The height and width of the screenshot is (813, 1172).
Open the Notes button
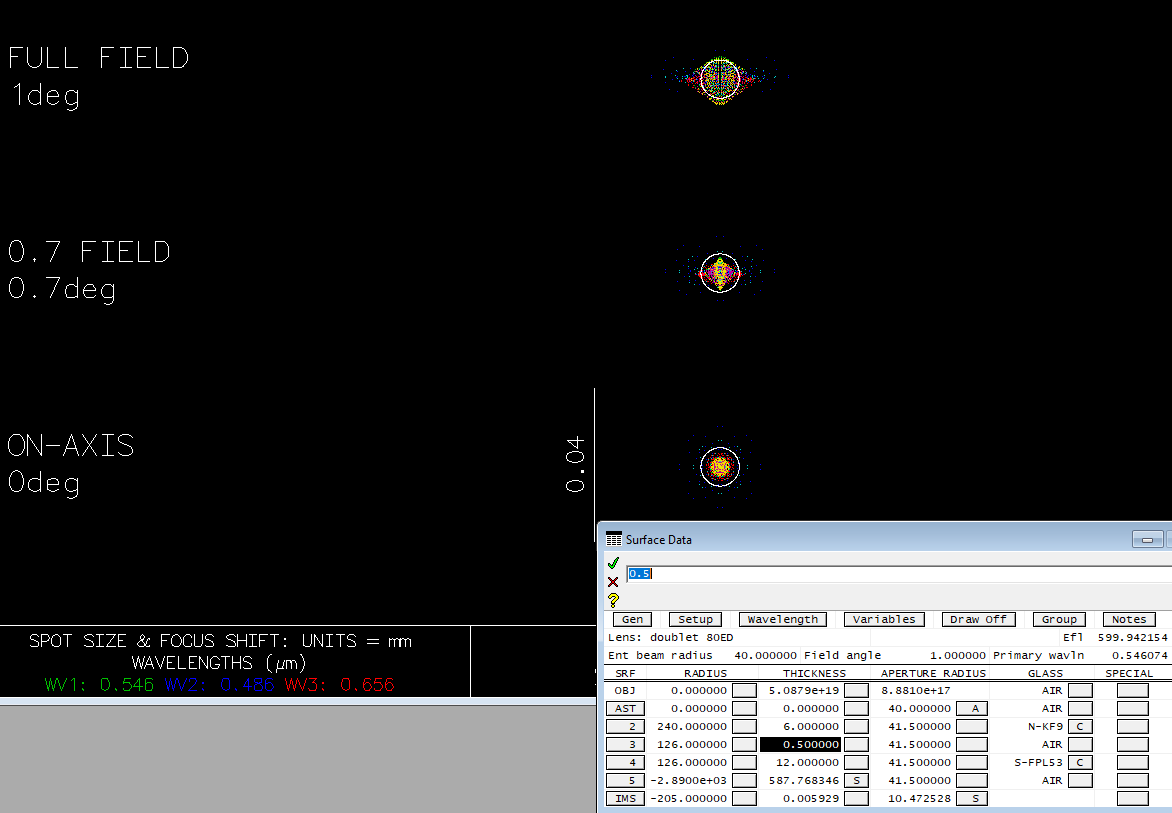(1129, 619)
